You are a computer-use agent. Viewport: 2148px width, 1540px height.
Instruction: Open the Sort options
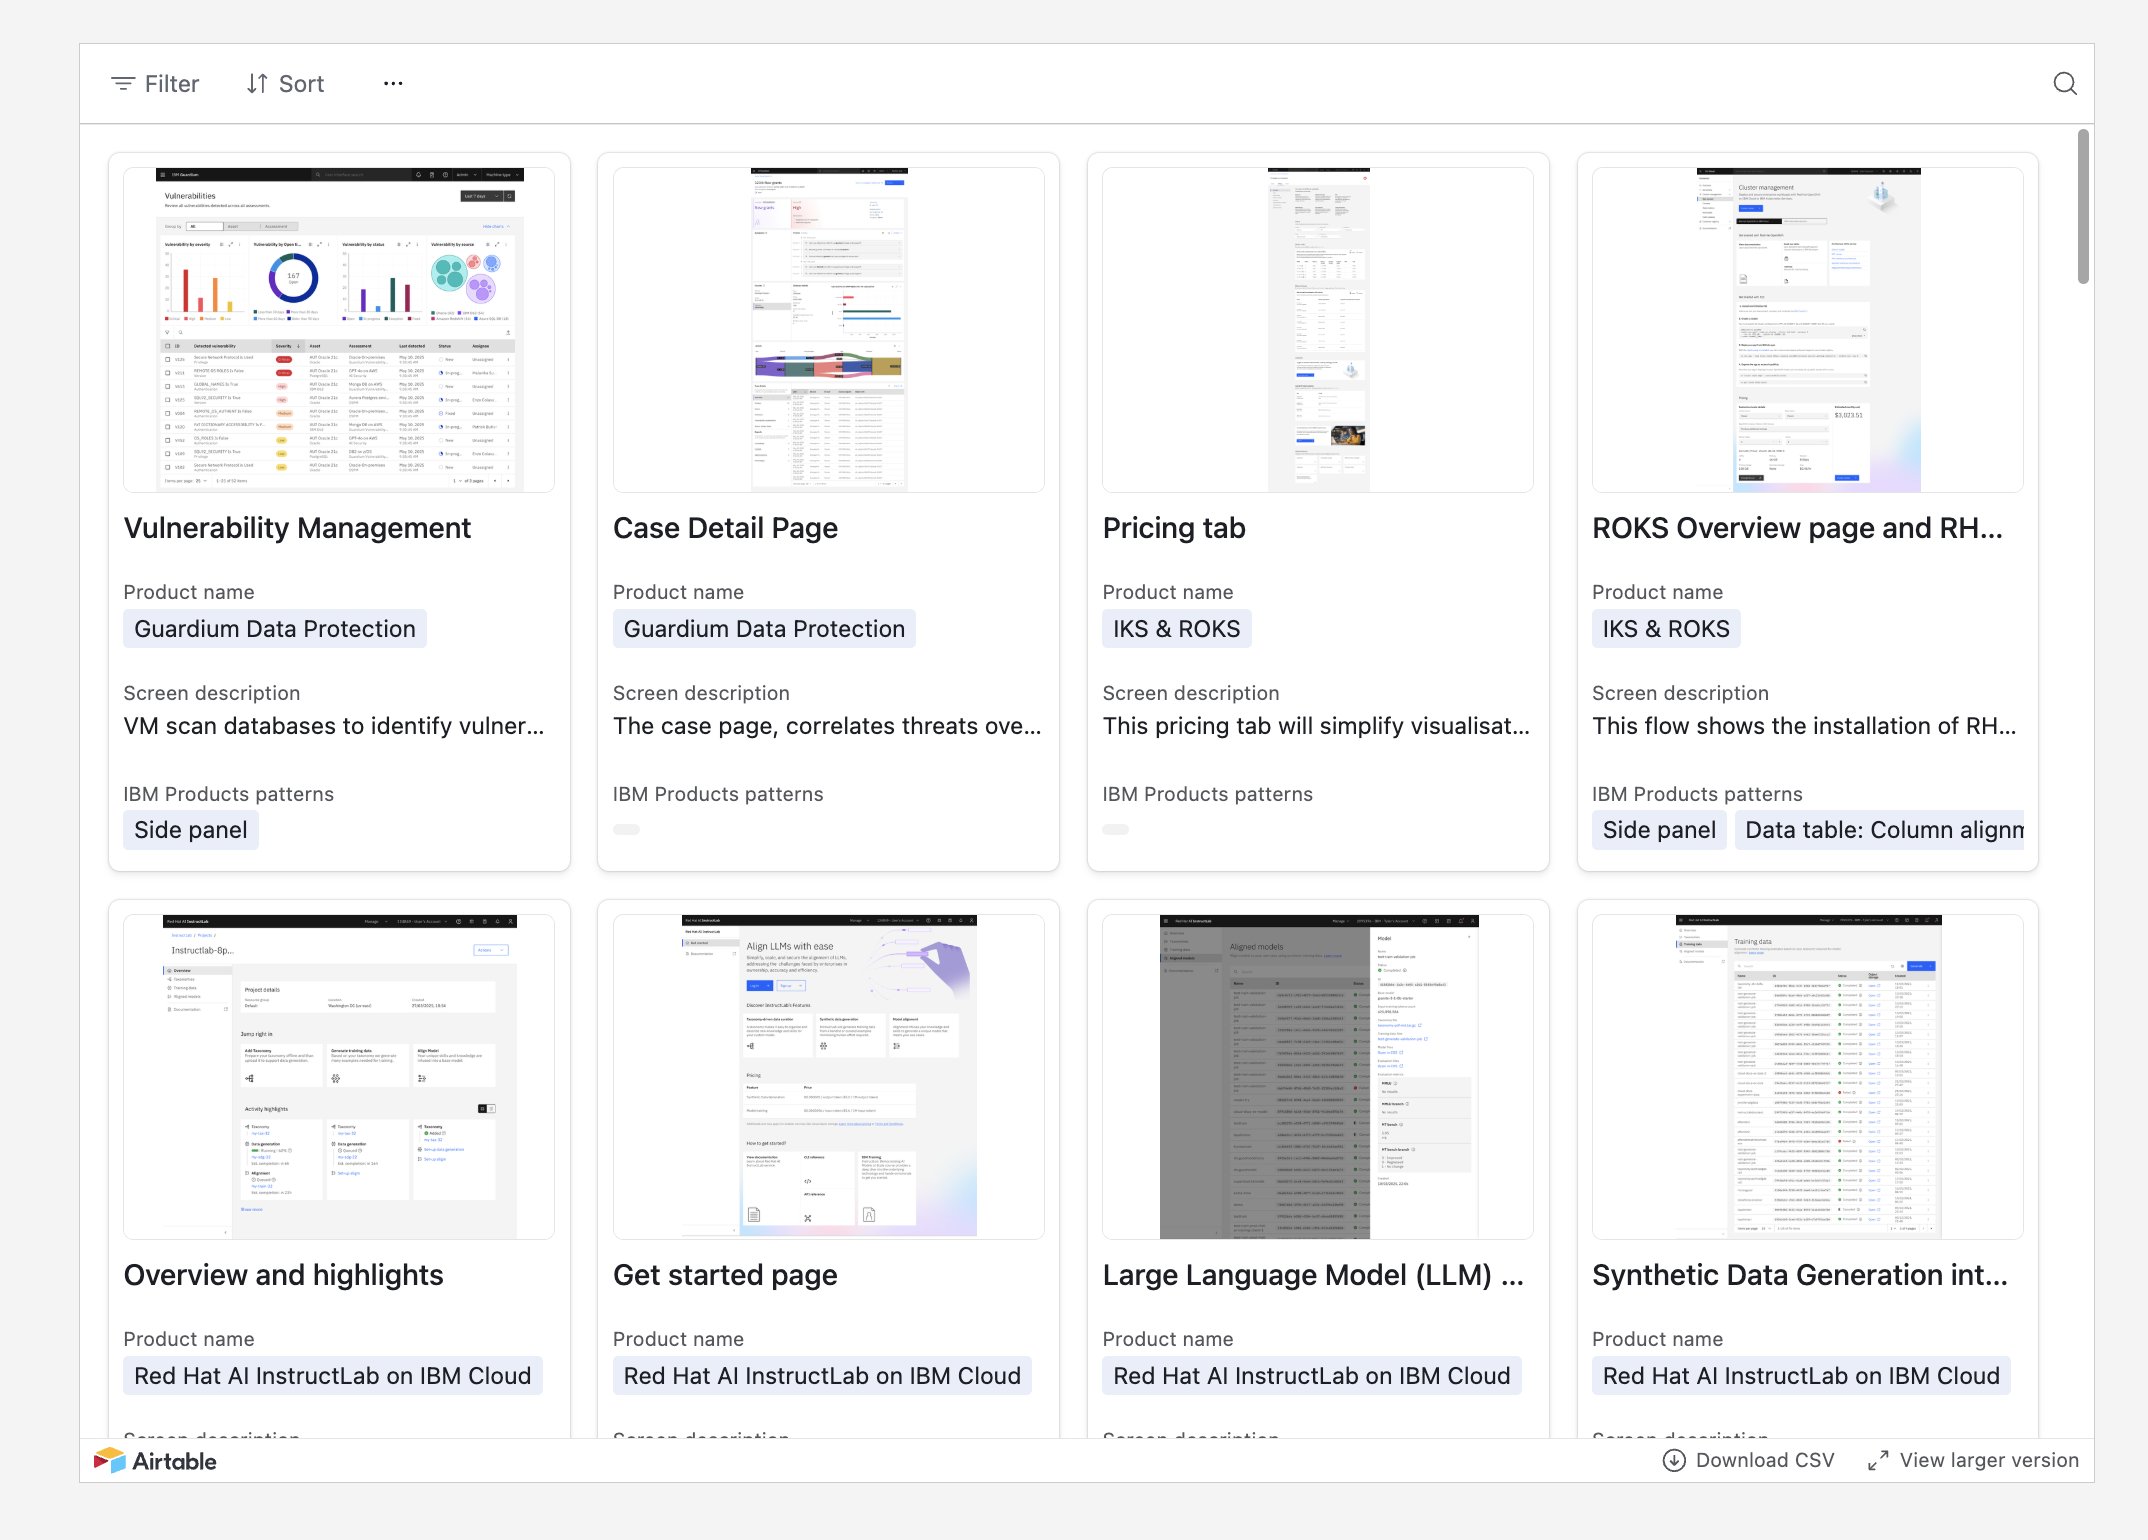(x=286, y=84)
